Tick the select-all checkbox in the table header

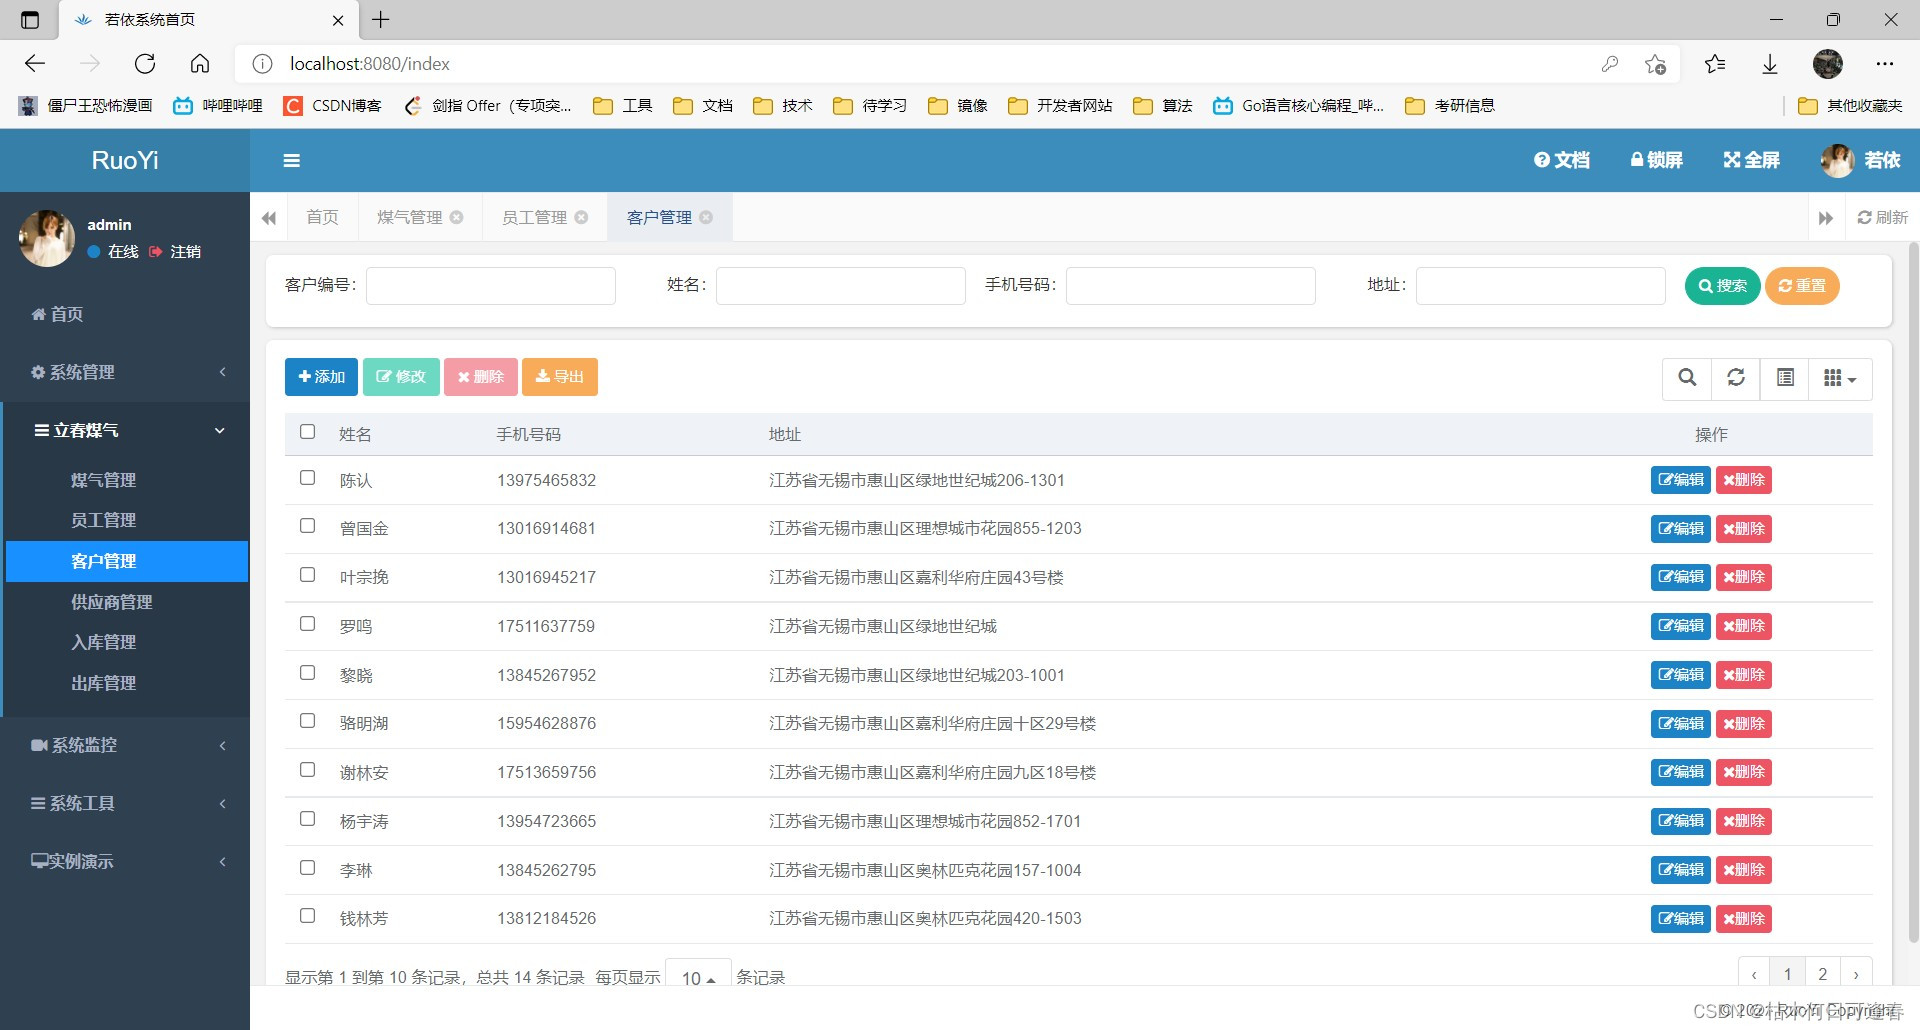coord(307,432)
